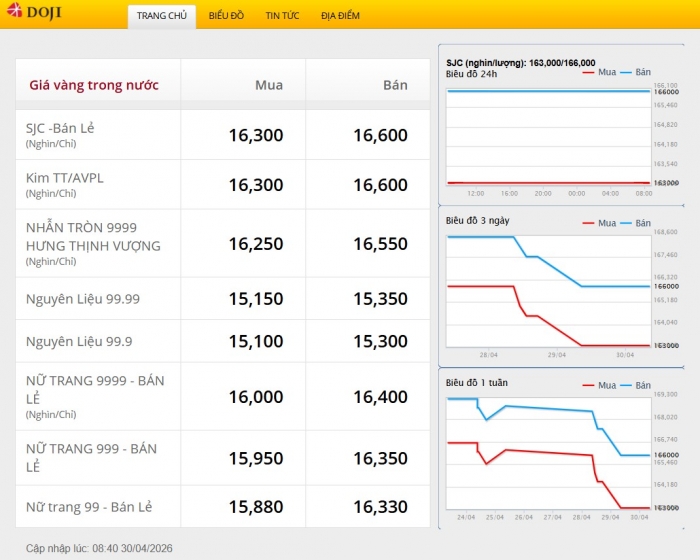Image resolution: width=700 pixels, height=560 pixels.
Task: Go to the TIN TỨC tab
Action: (282, 16)
